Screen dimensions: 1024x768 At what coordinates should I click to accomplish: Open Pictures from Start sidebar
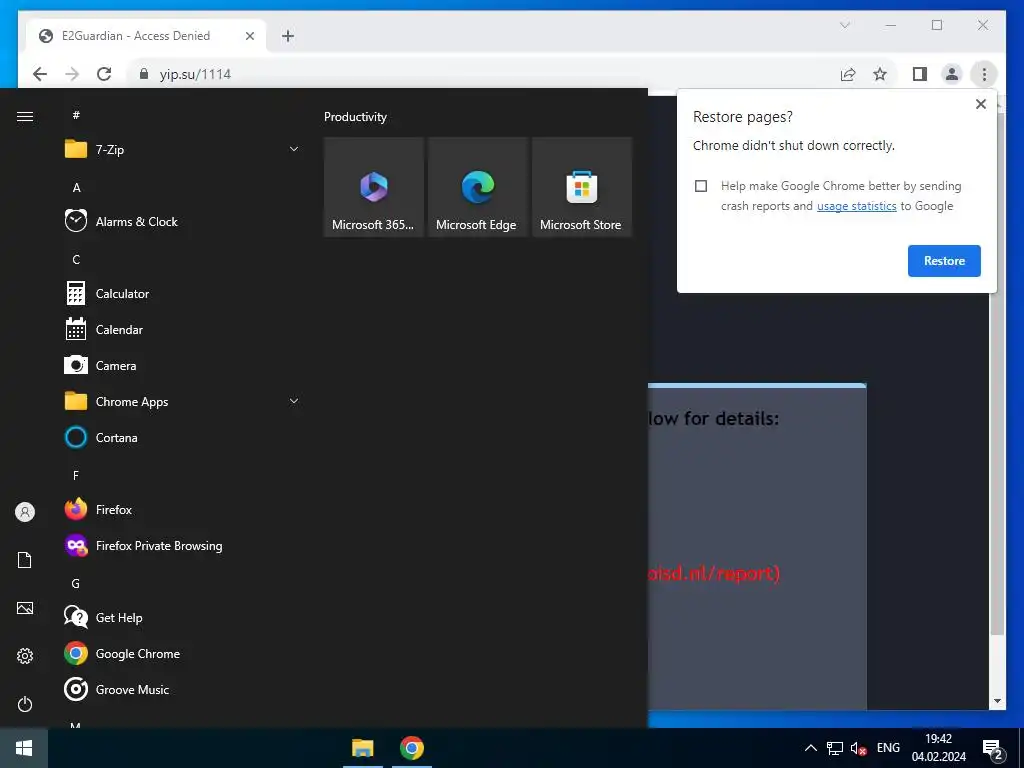click(25, 608)
